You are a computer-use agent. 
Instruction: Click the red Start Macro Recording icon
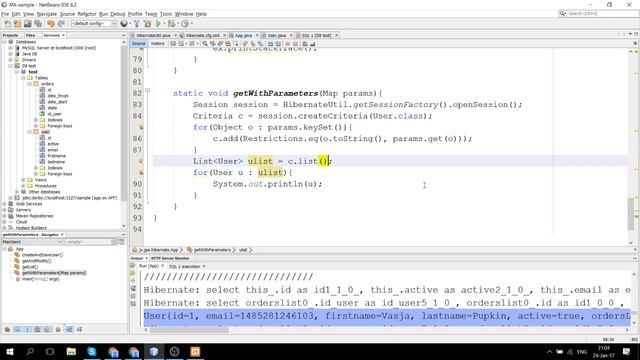pos(287,44)
